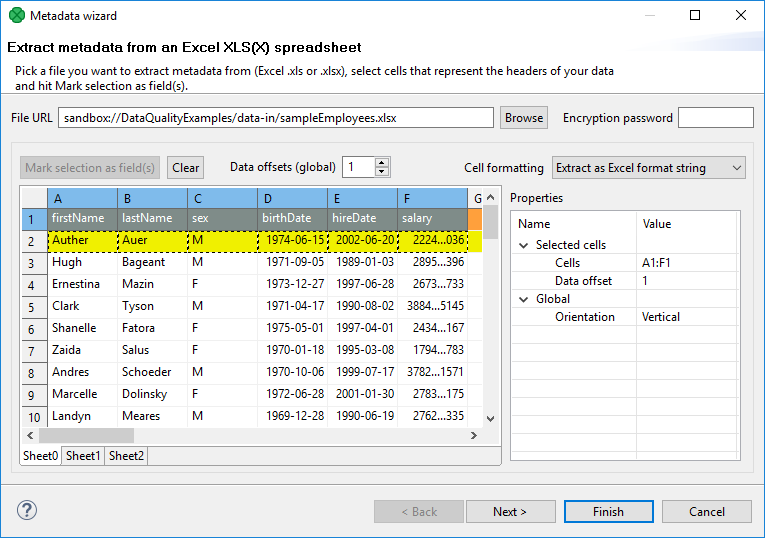Increase Data offsets value with up arrow

pos(382,163)
